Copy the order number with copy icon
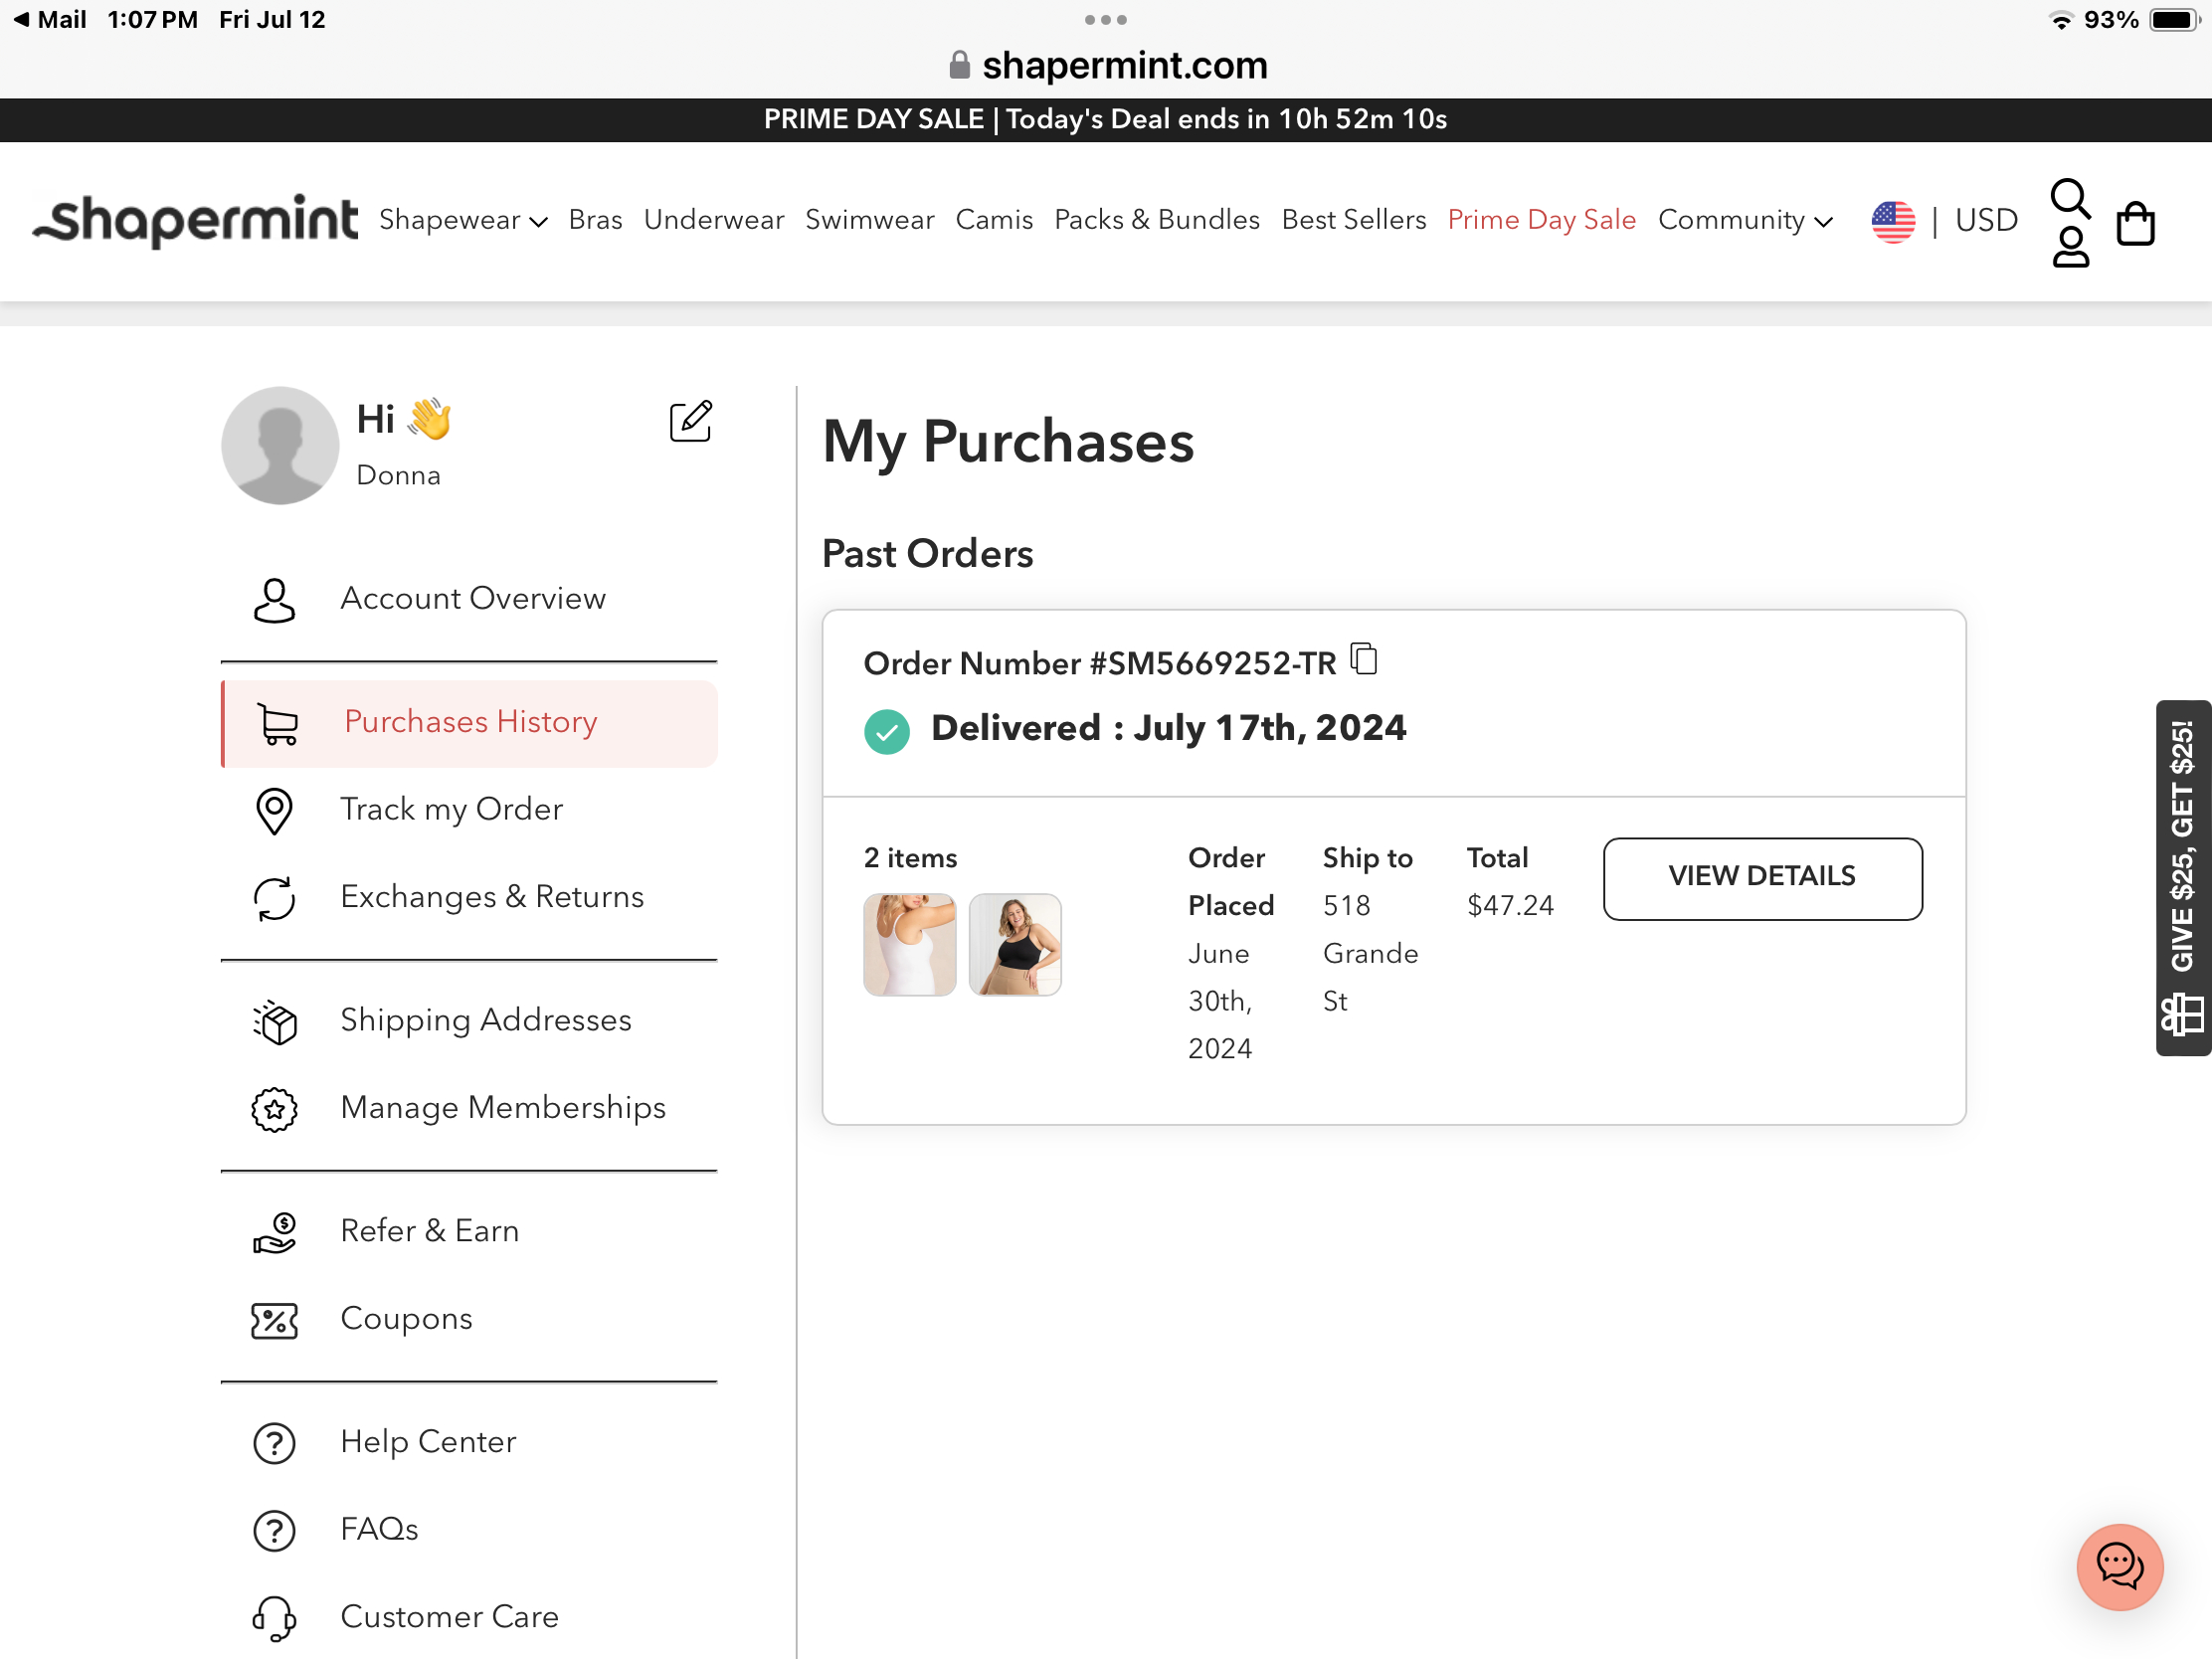 click(1364, 659)
